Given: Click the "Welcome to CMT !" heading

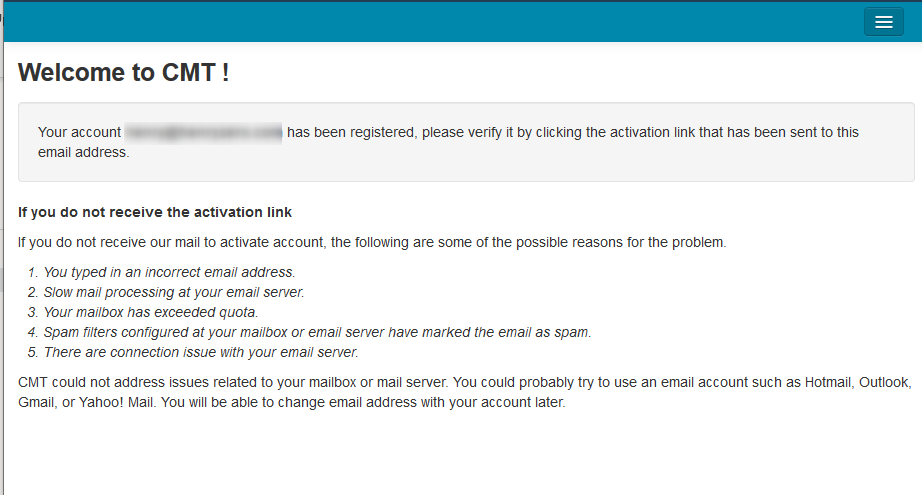Looking at the screenshot, I should 124,72.
